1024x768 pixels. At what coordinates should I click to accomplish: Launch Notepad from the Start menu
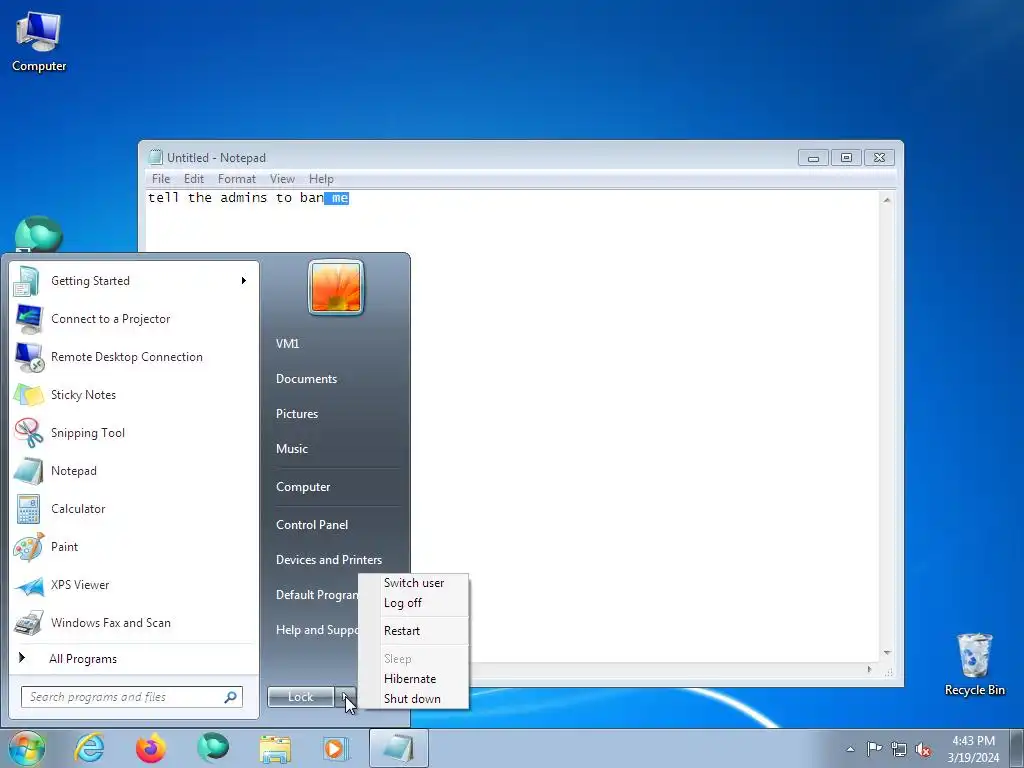tap(135, 471)
